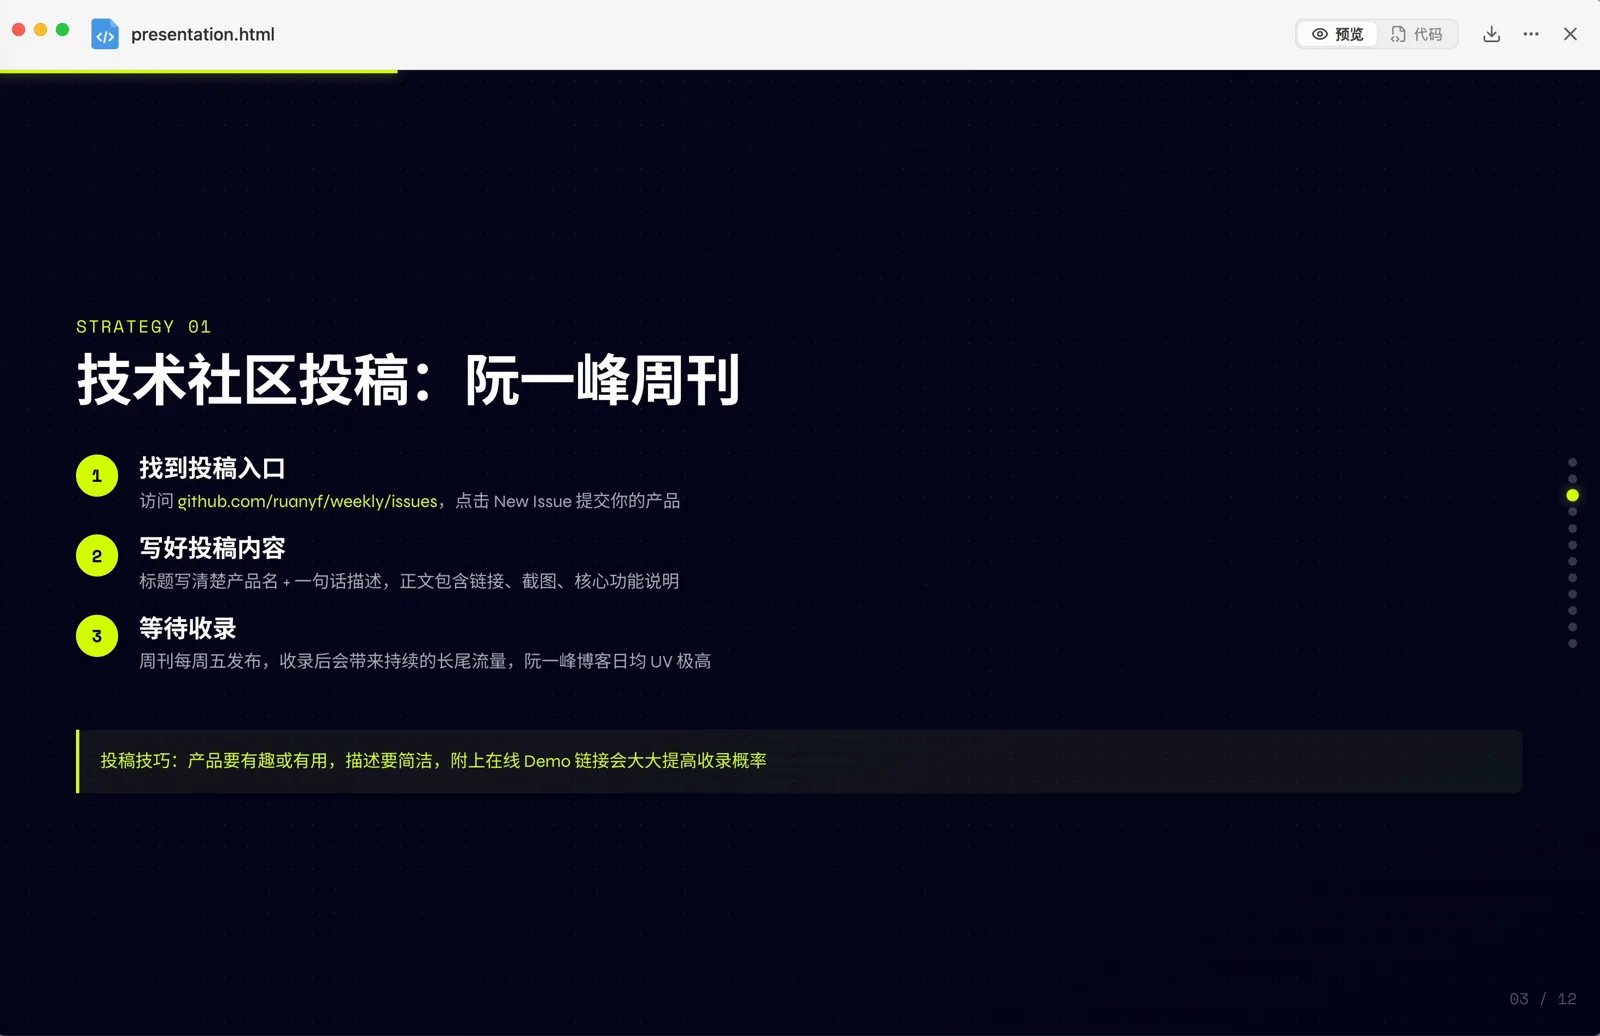The image size is (1600, 1036).
Task: Click the presentation.html file name
Action: (203, 34)
